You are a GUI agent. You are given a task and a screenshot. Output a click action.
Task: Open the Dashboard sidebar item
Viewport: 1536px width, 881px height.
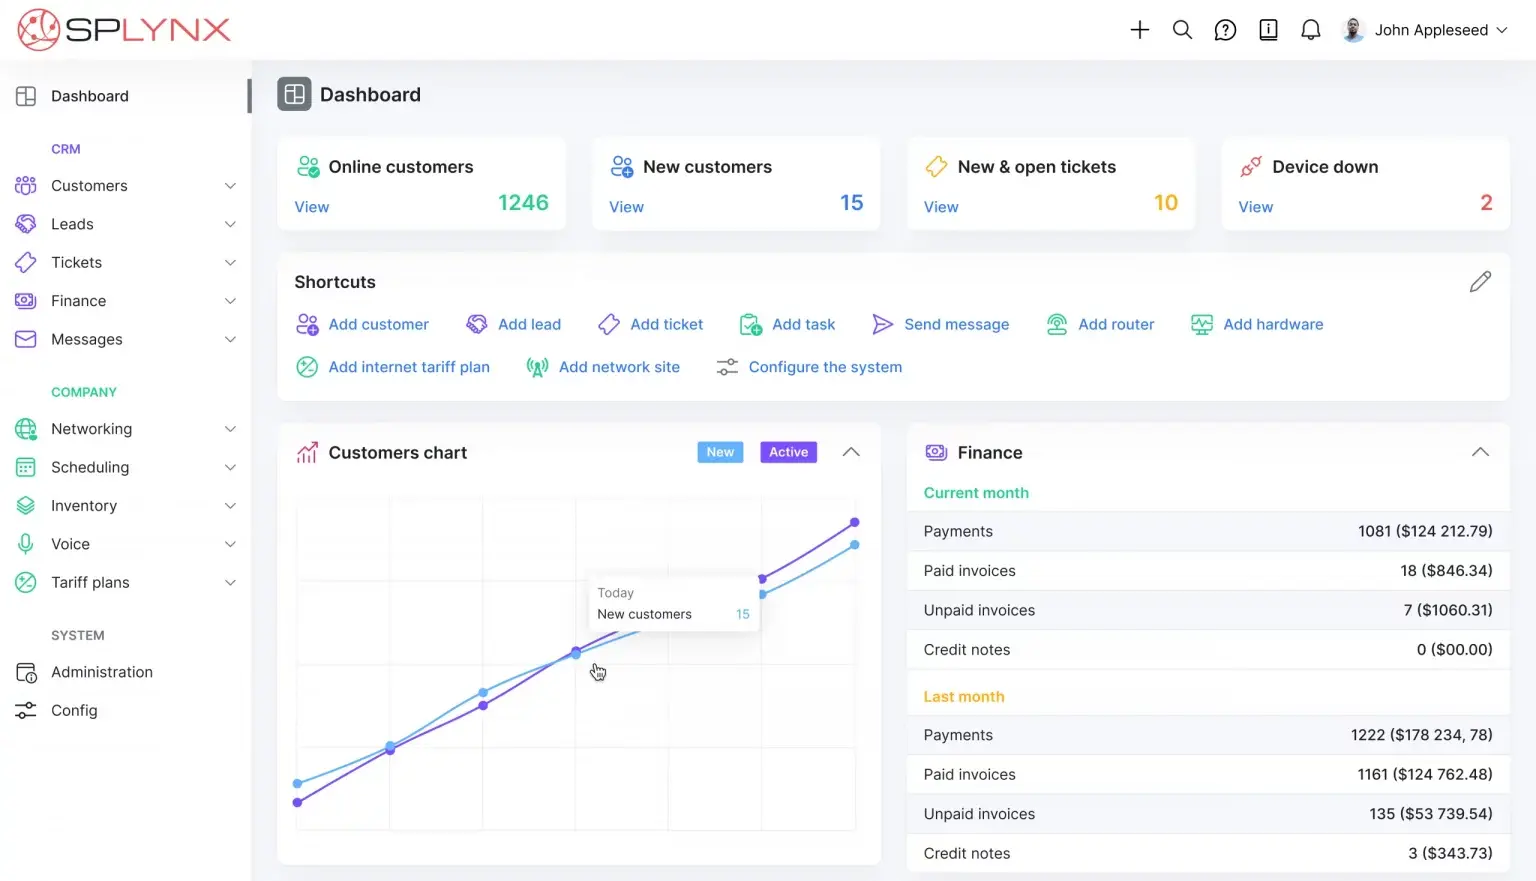click(90, 96)
